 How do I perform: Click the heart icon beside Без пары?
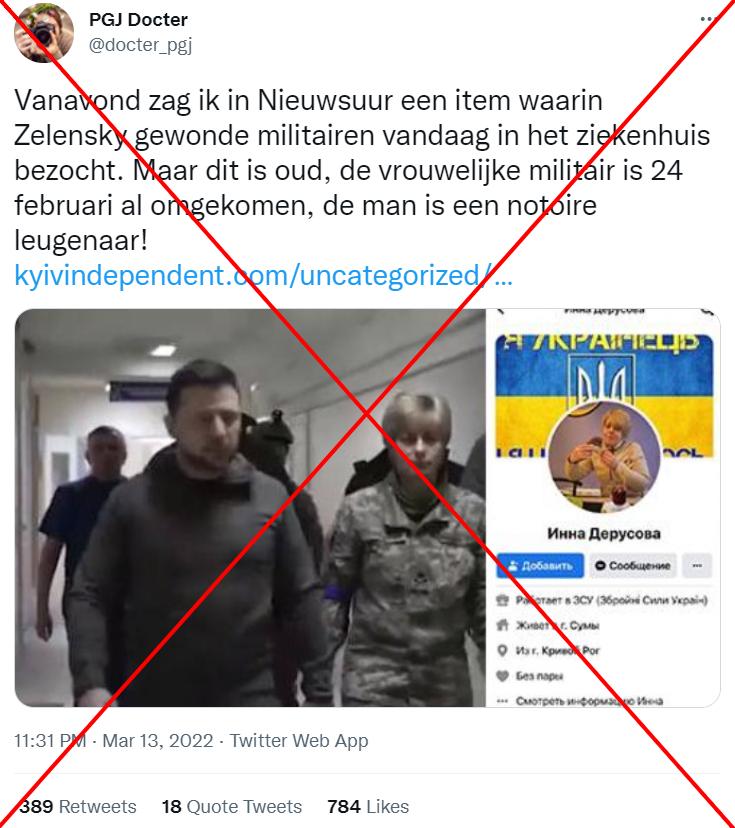pos(502,675)
